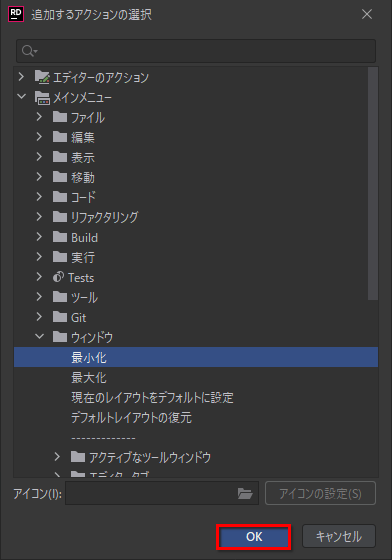
Task: Click the エディターのアクション group icon
Action: pos(42,77)
